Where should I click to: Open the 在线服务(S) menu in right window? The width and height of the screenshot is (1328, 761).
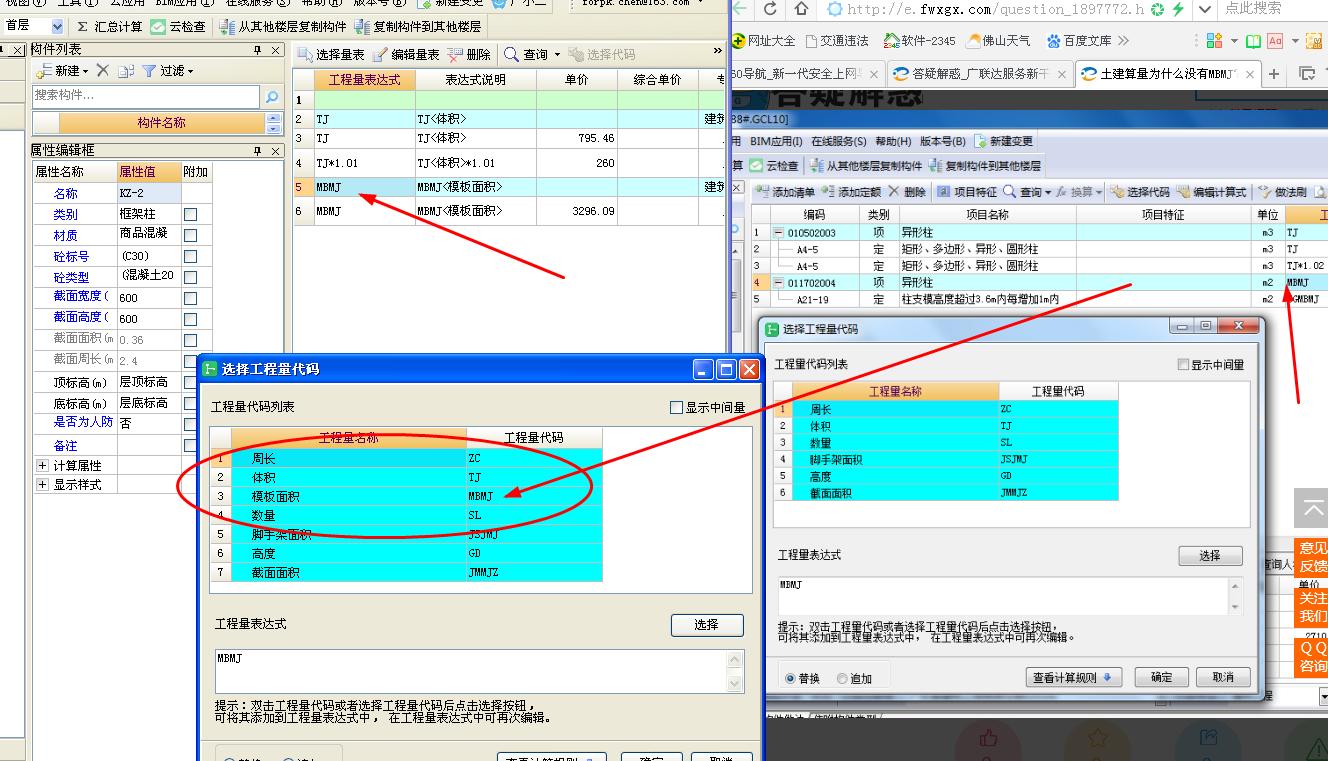tap(839, 141)
